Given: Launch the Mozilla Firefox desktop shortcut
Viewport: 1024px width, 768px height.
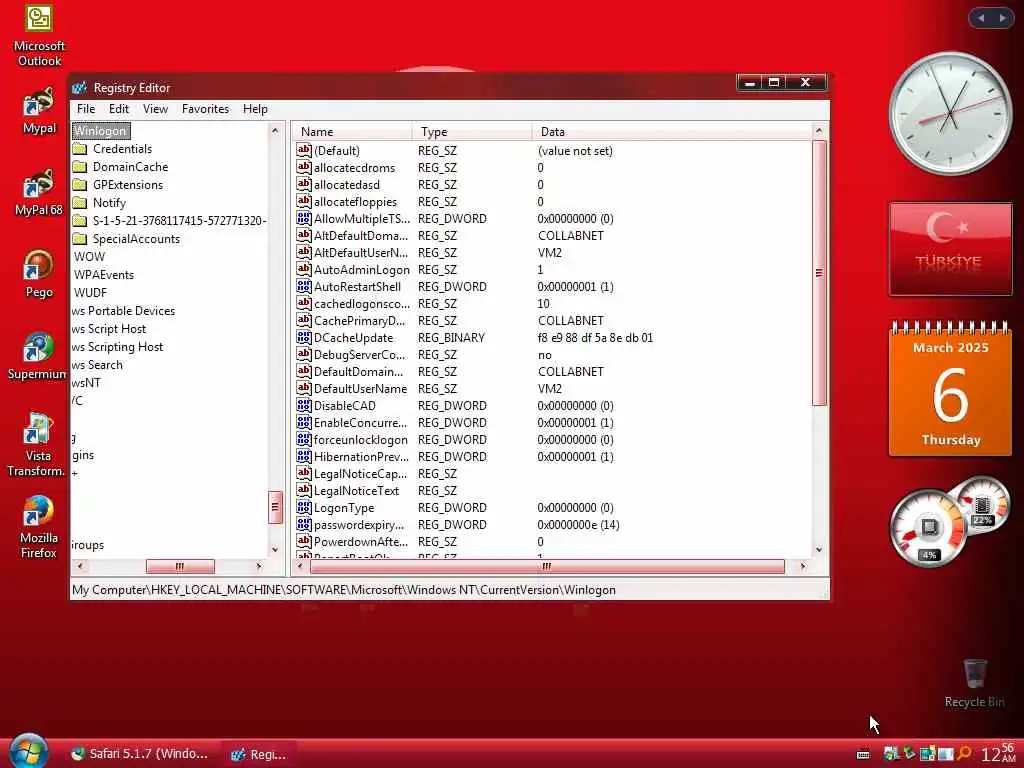Looking at the screenshot, I should [39, 527].
